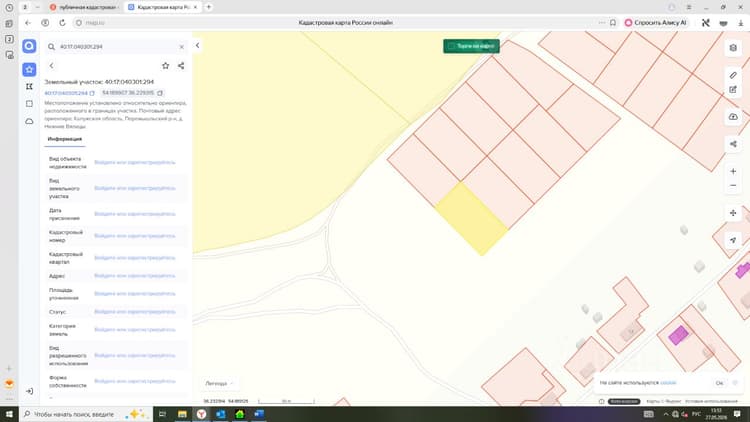The height and width of the screenshot is (422, 750).
Task: Collapse the left info panel chevron
Action: coord(198,45)
